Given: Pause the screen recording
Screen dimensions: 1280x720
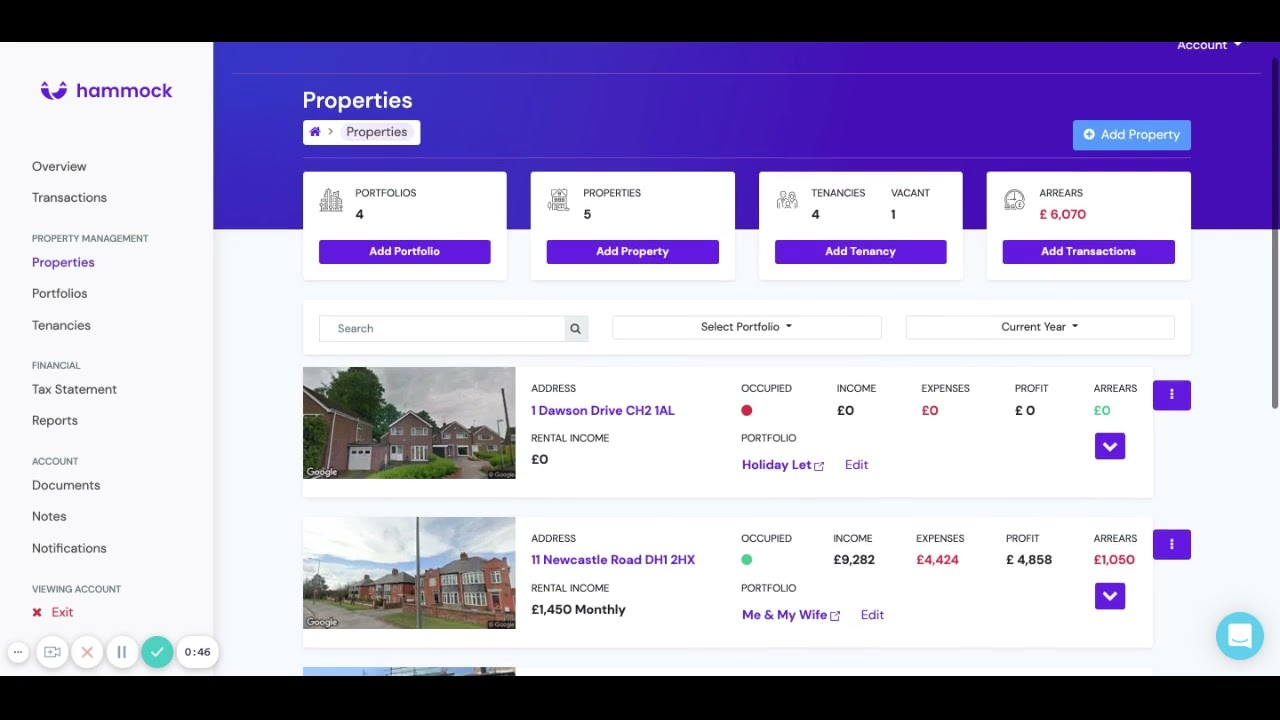Looking at the screenshot, I should [121, 652].
